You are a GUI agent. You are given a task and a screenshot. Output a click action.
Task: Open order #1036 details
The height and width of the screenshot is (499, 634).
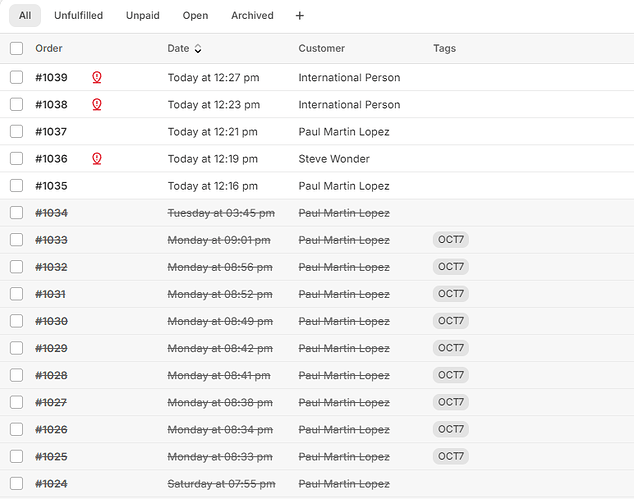[x=51, y=159]
